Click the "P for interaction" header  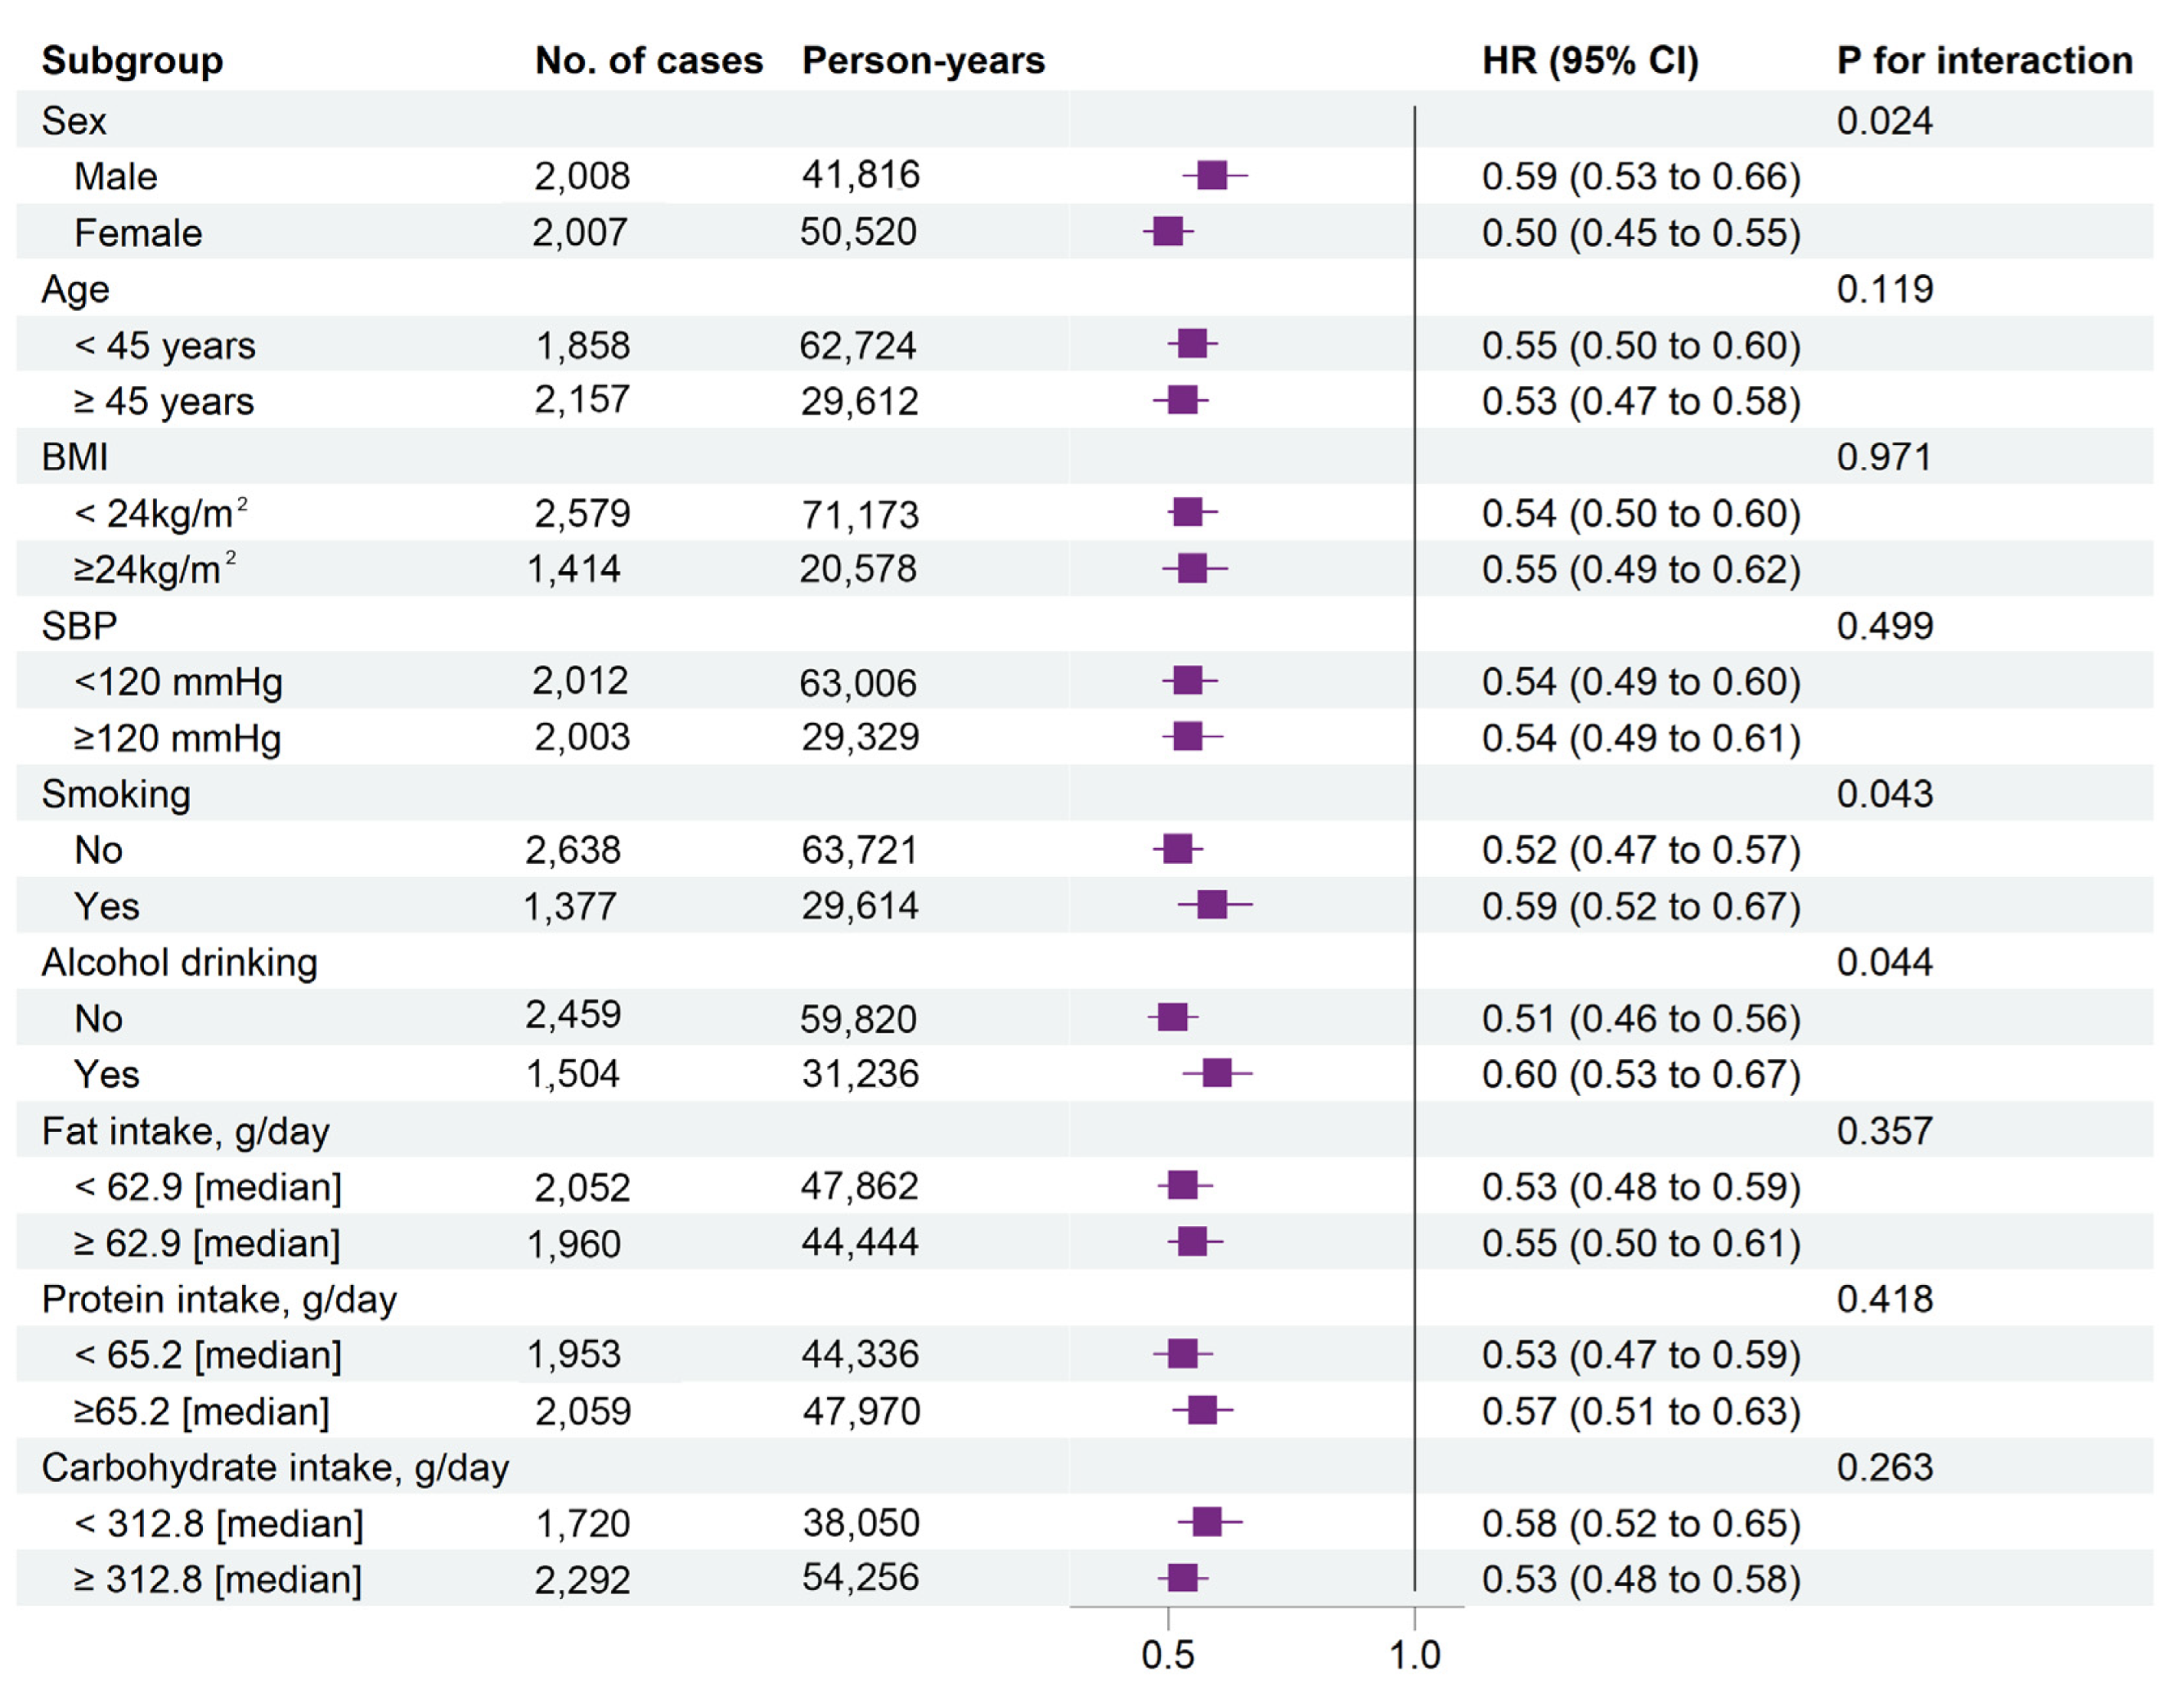pos(1984,61)
